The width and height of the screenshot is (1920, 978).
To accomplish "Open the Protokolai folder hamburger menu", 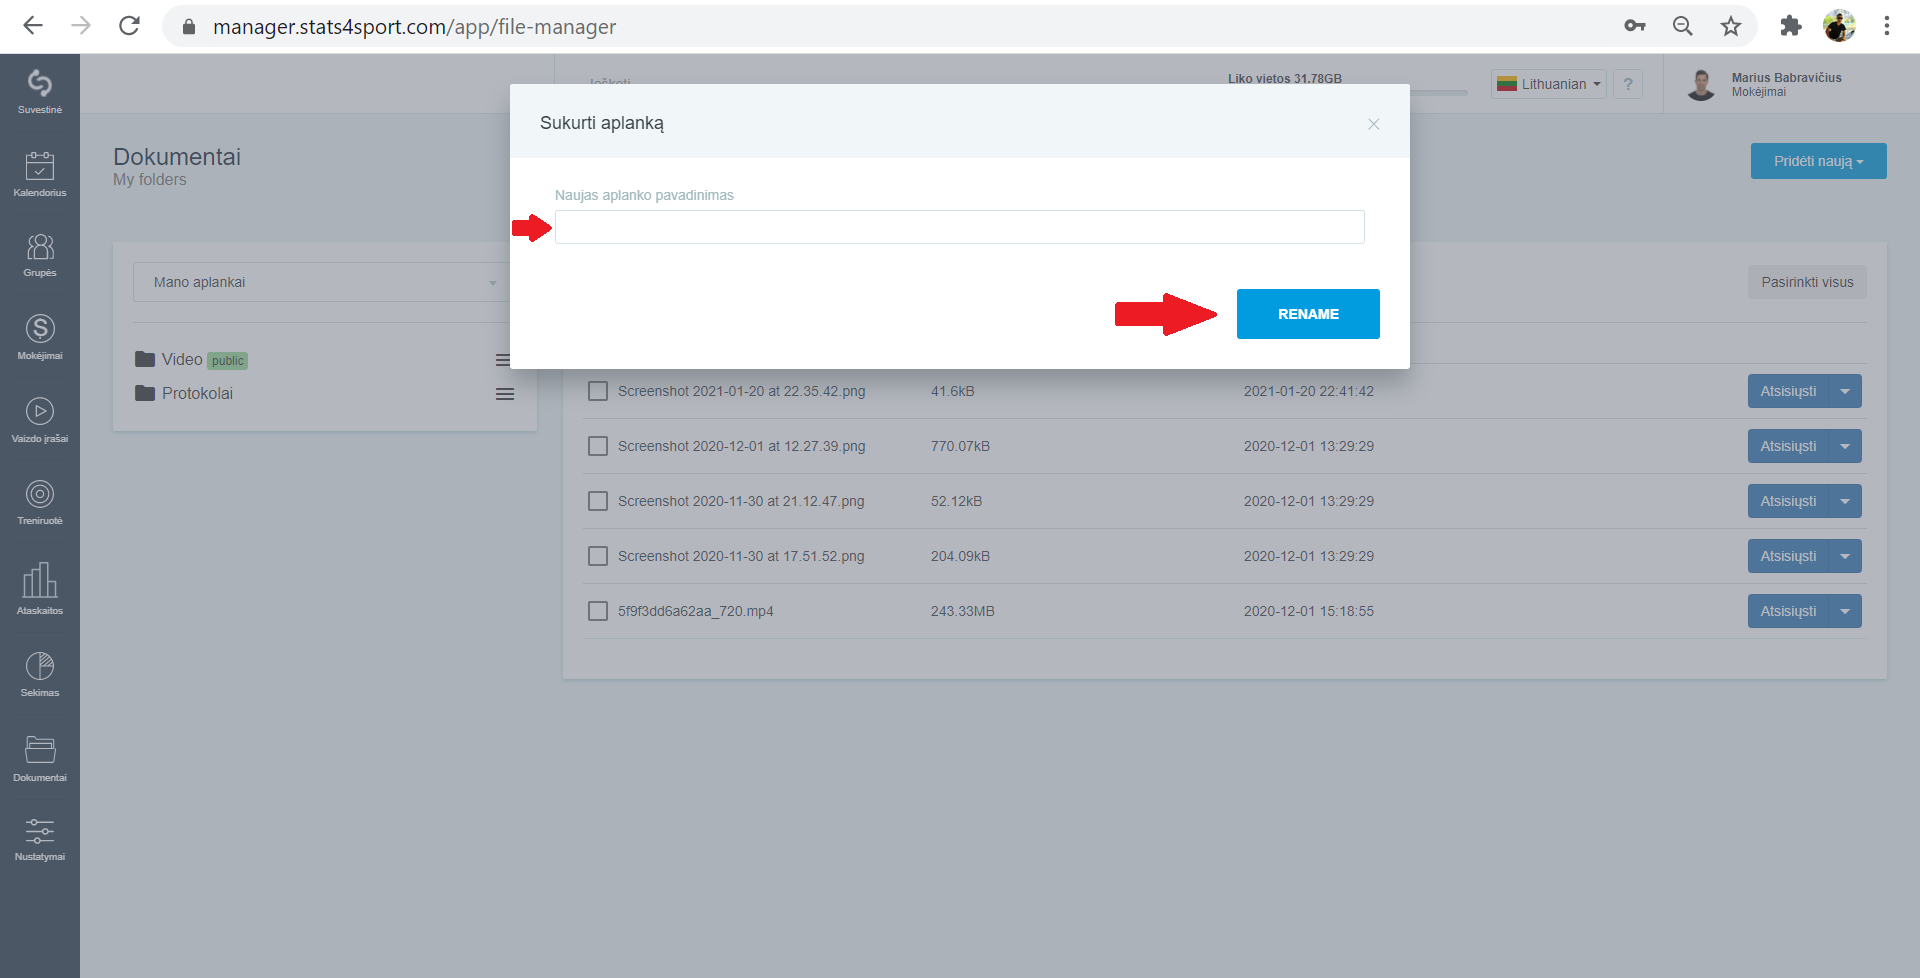I will [505, 394].
